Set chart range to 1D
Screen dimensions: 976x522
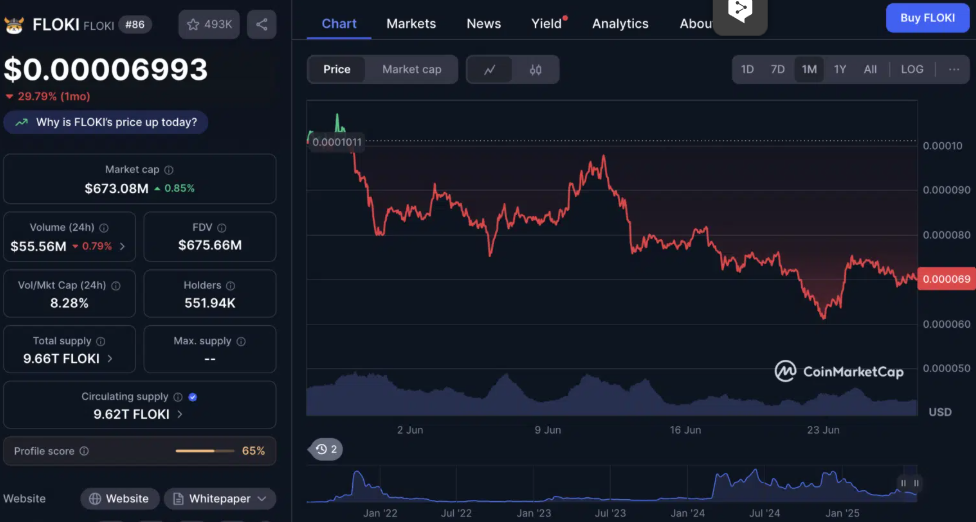[x=748, y=69]
